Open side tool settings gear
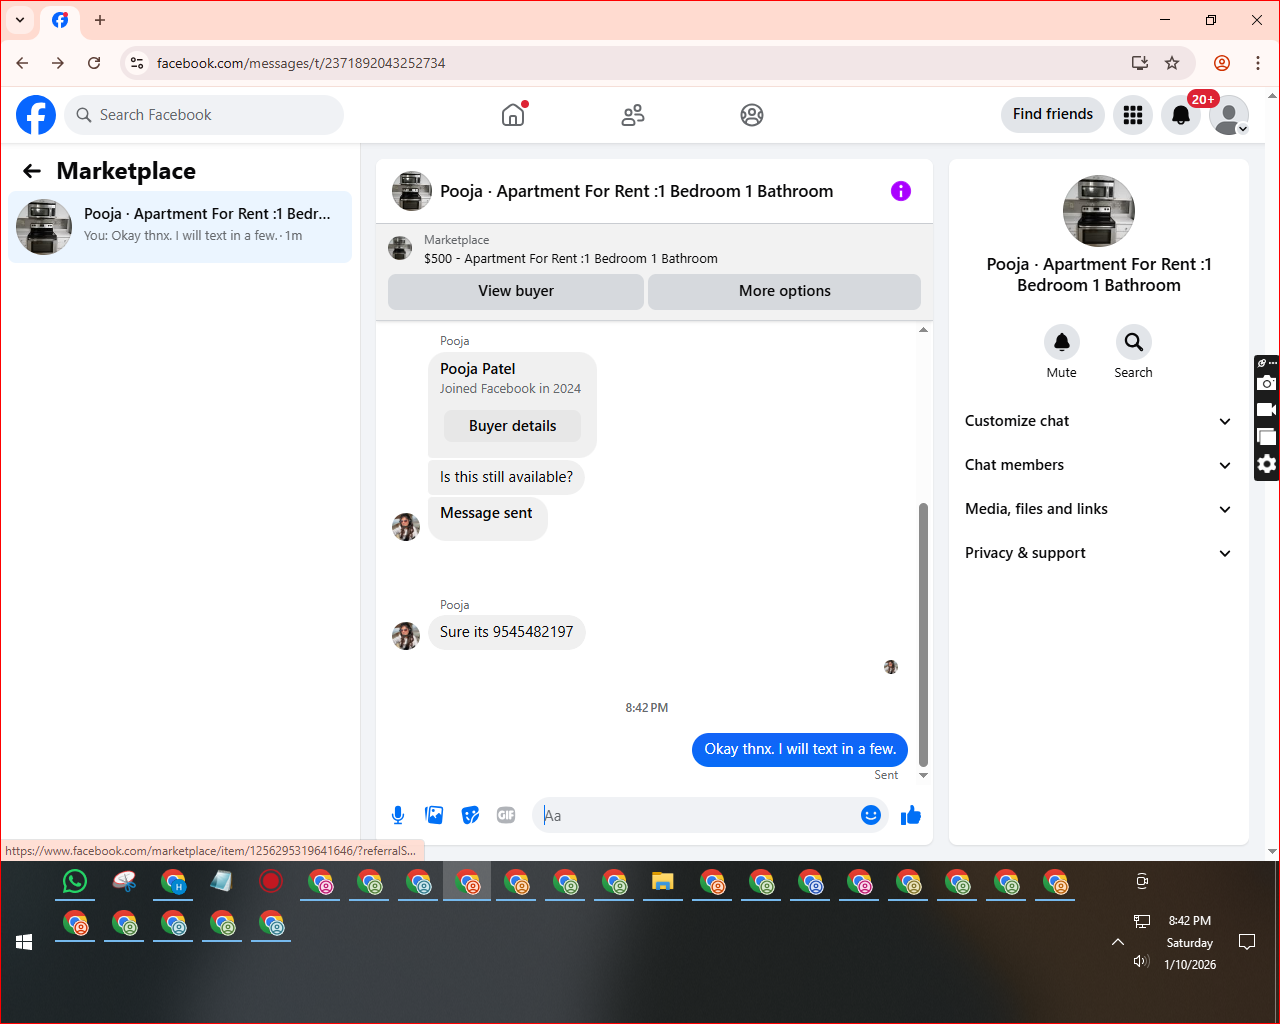1280x1024 pixels. pos(1267,464)
